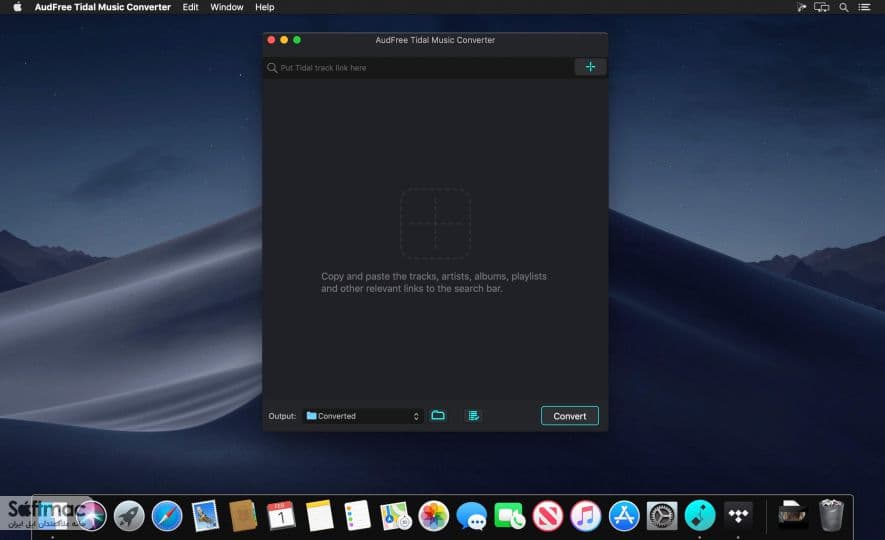
Task: Click the Convert button
Action: point(569,416)
